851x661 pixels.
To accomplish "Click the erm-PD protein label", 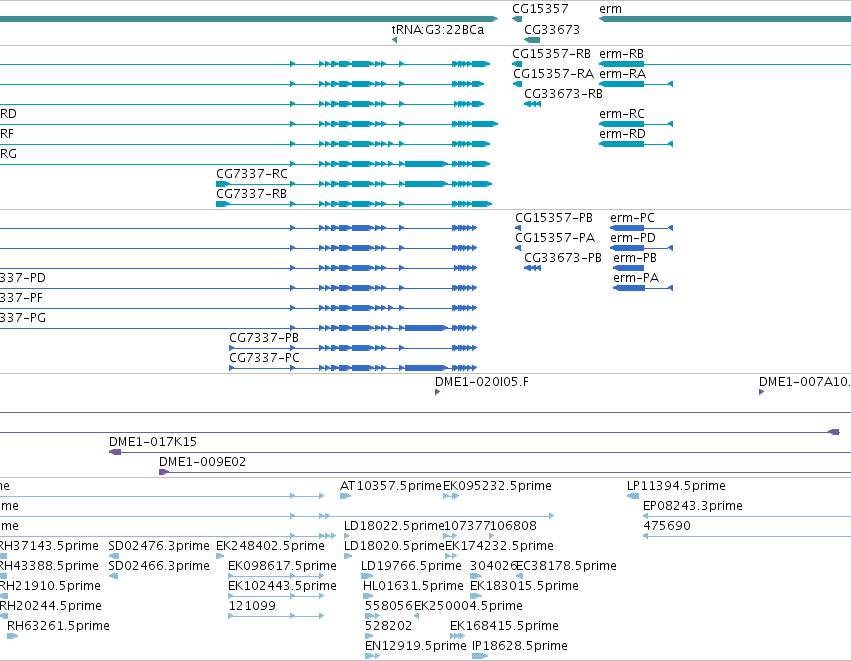I will (x=633, y=238).
